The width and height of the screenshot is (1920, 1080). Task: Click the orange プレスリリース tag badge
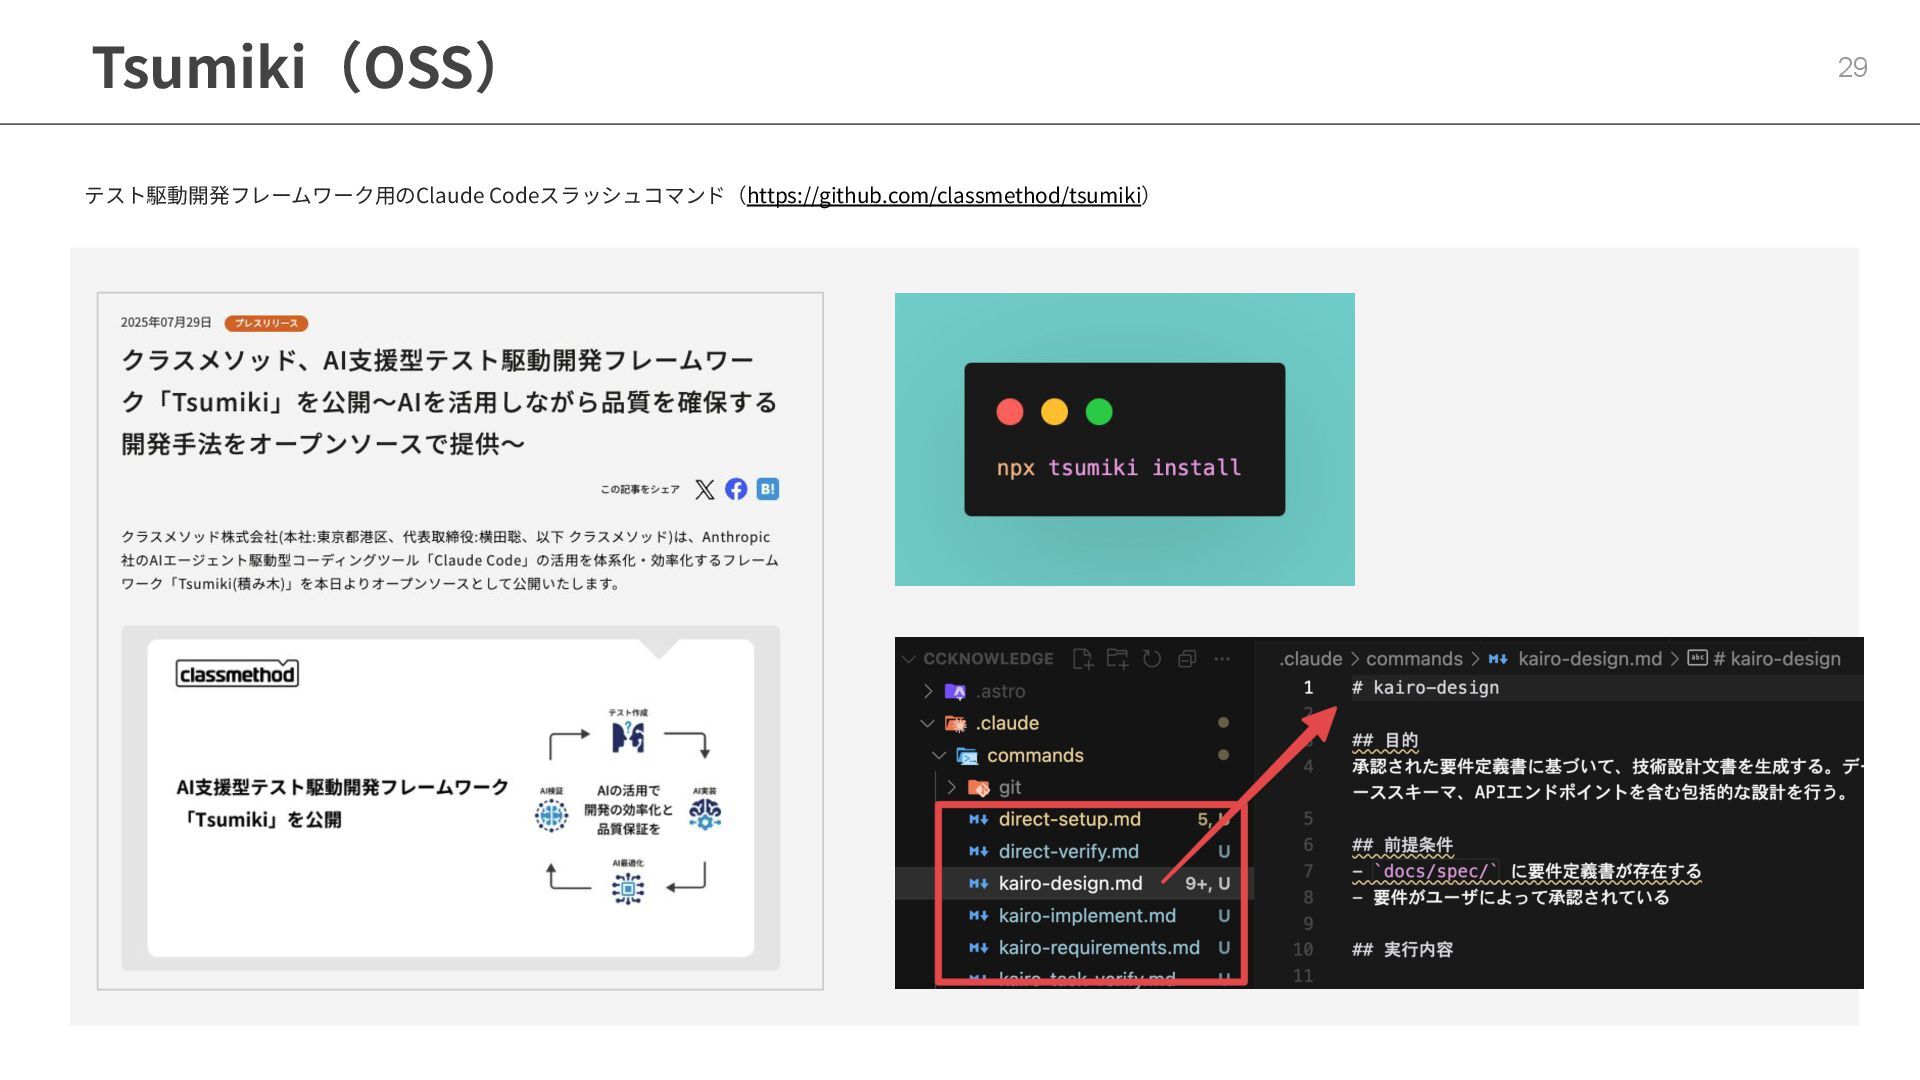[x=266, y=323]
